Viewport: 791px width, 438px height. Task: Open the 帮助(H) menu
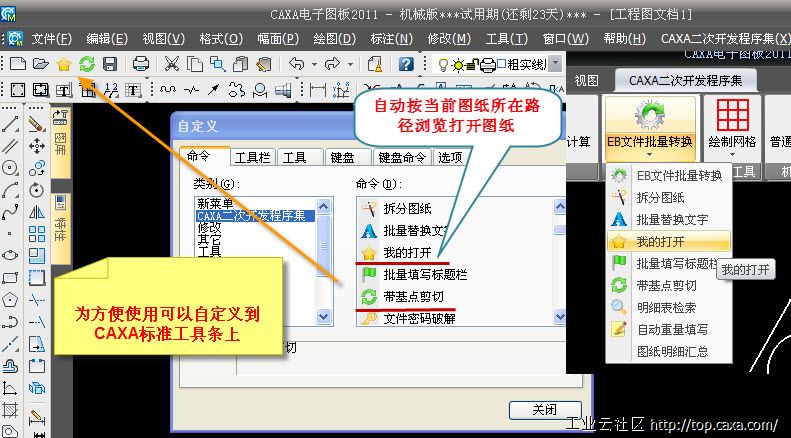[625, 38]
